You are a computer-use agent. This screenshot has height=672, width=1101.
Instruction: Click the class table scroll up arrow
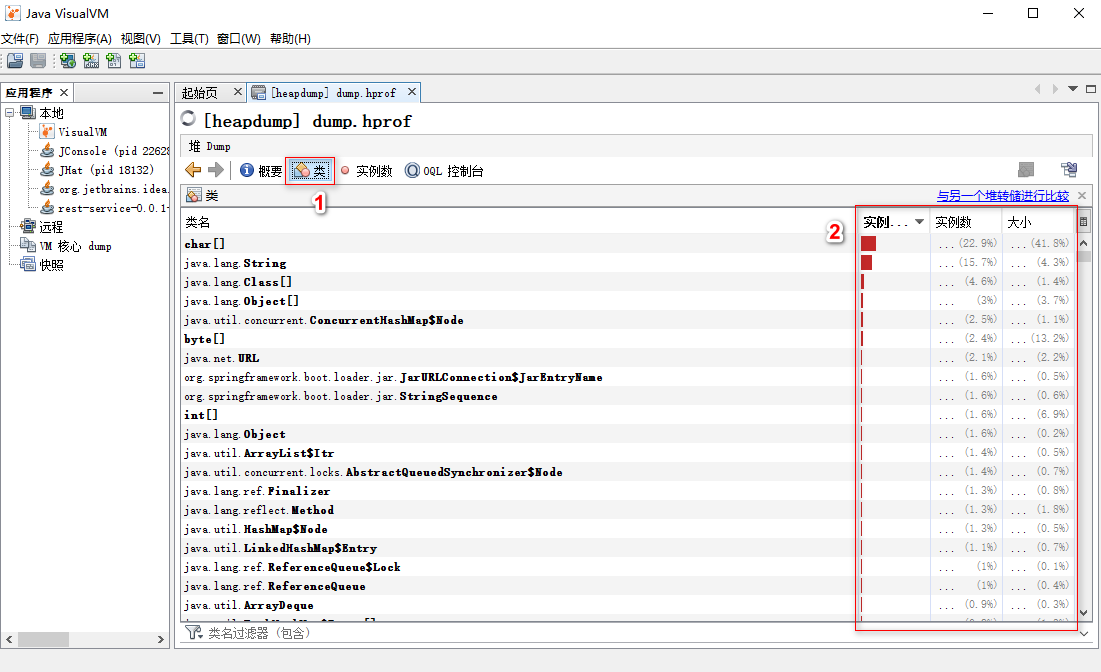1083,243
